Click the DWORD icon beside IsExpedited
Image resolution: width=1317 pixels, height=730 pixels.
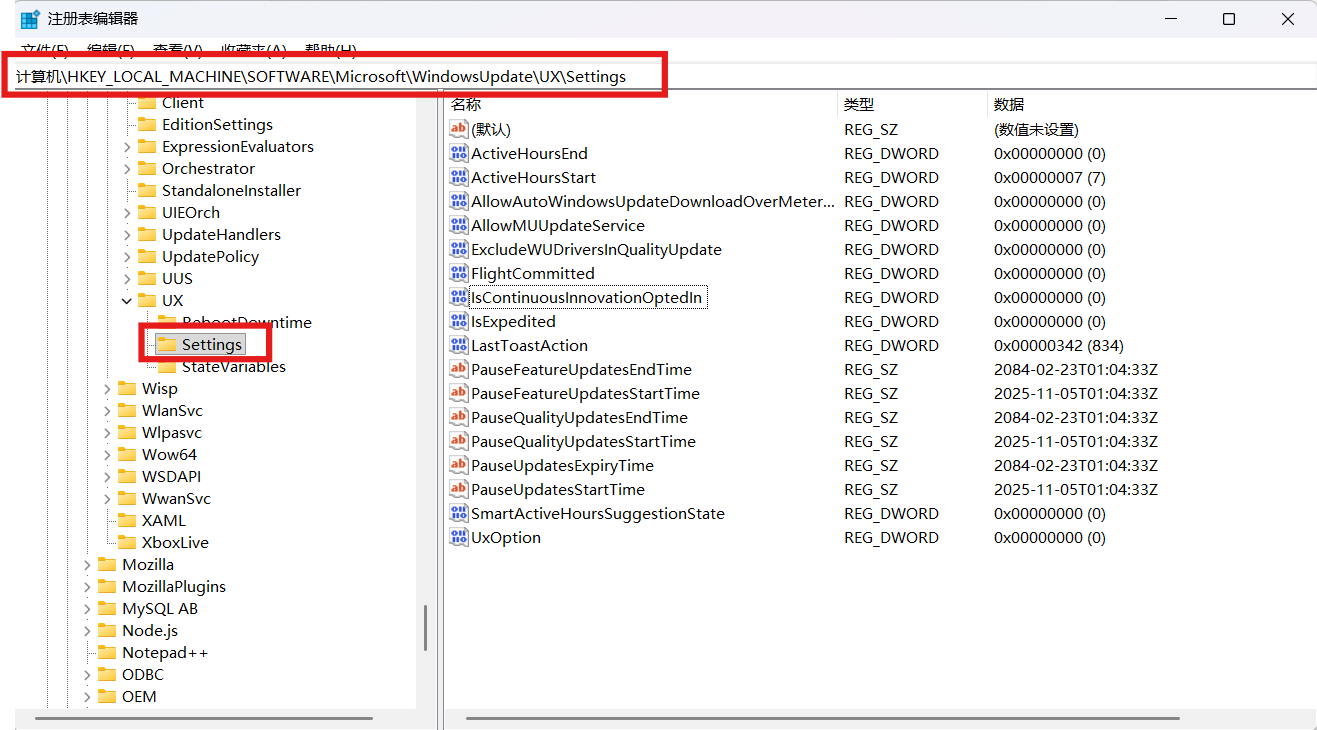(459, 321)
